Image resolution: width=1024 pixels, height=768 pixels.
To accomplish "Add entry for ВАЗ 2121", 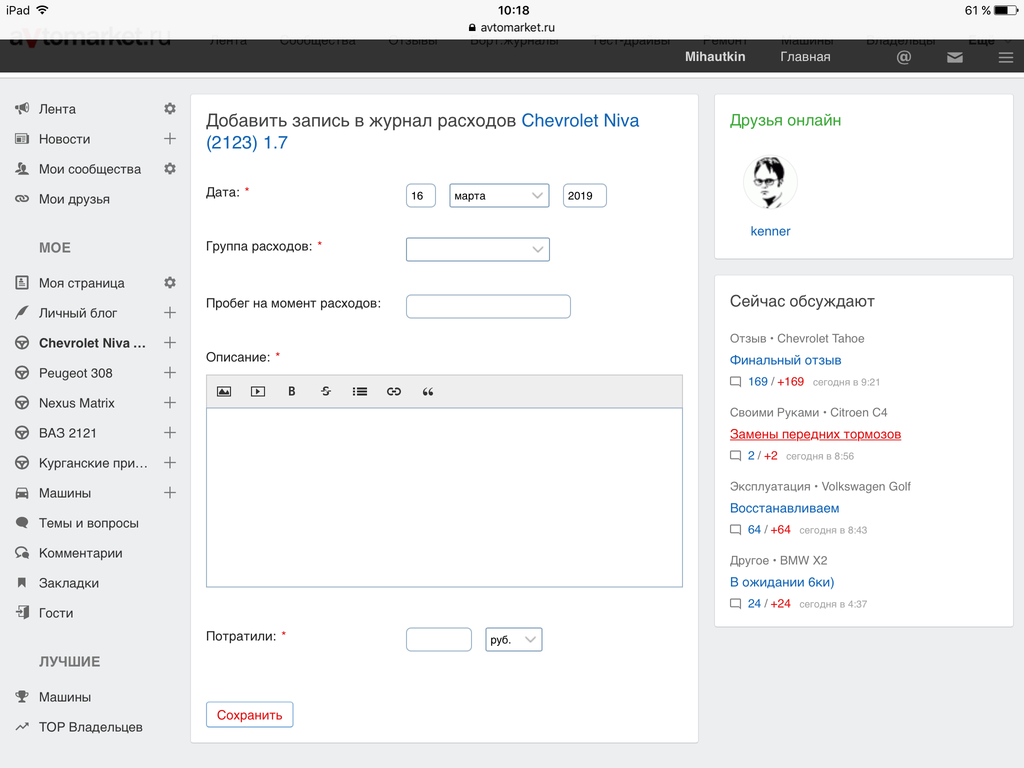I will (170, 433).
